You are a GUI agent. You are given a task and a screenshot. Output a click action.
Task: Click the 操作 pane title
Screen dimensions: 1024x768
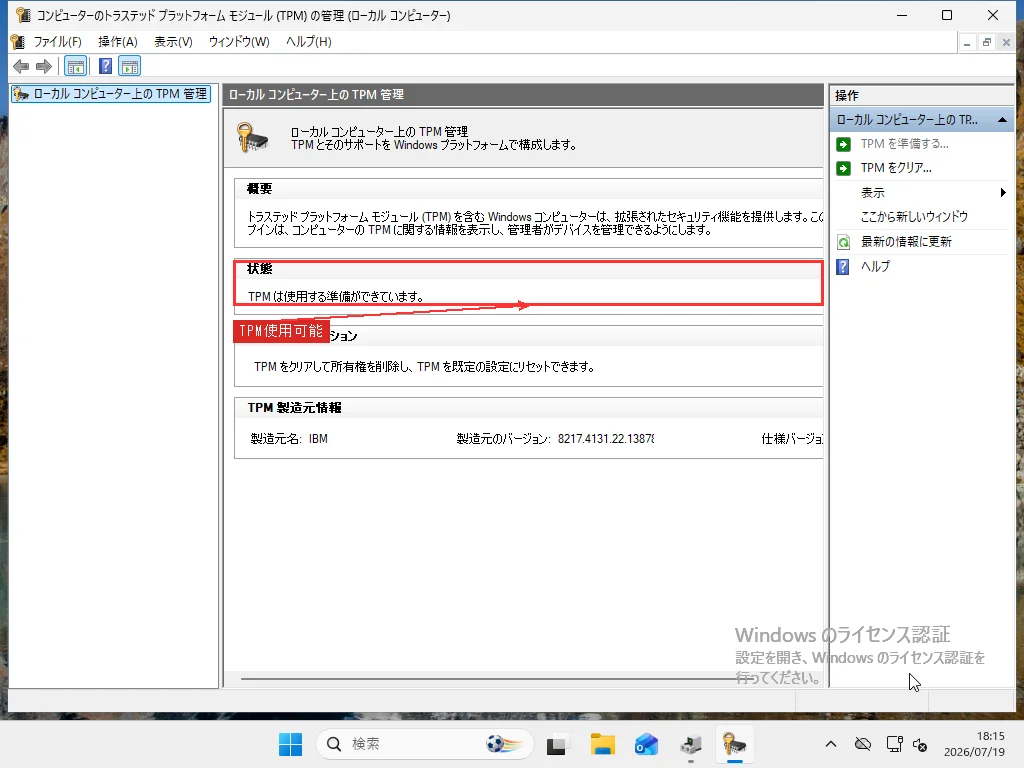click(x=846, y=96)
